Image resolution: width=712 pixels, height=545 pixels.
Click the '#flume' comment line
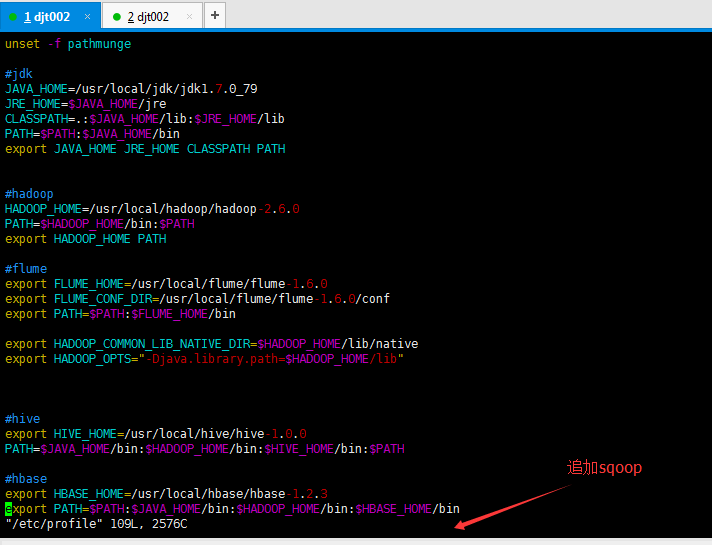26,269
